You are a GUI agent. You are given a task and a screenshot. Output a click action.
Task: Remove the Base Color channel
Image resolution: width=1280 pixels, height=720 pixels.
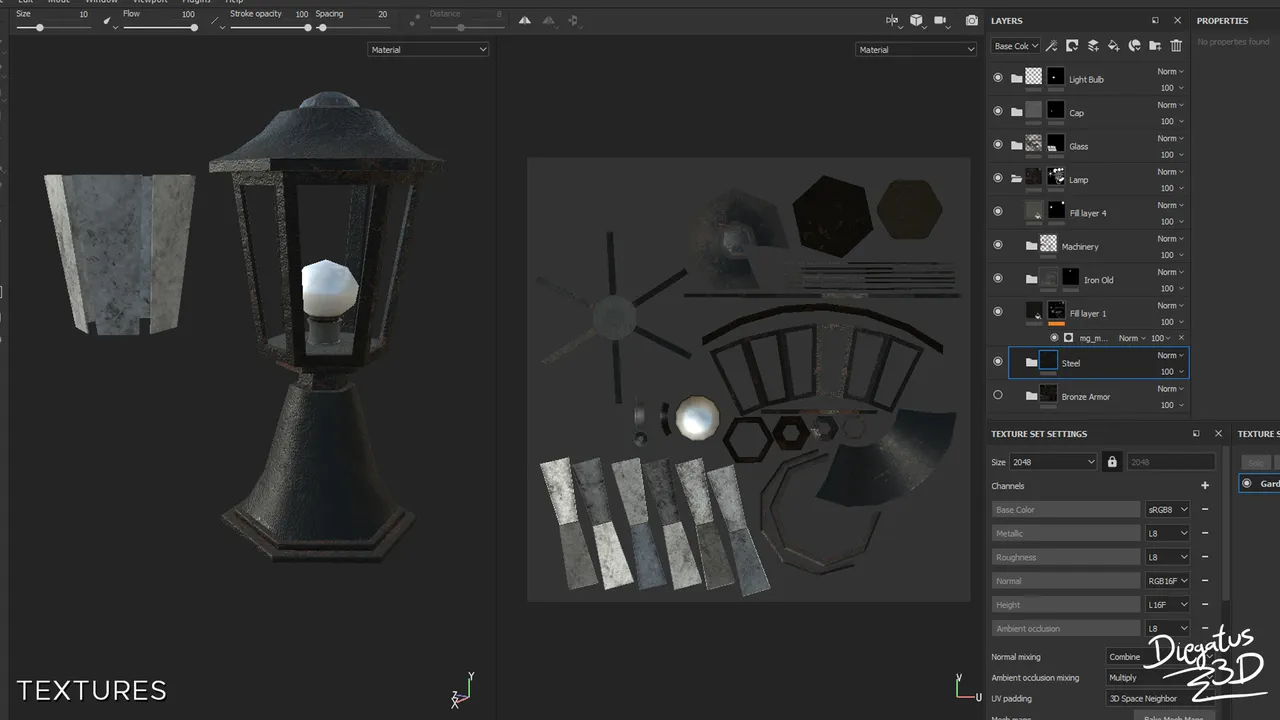coord(1205,509)
